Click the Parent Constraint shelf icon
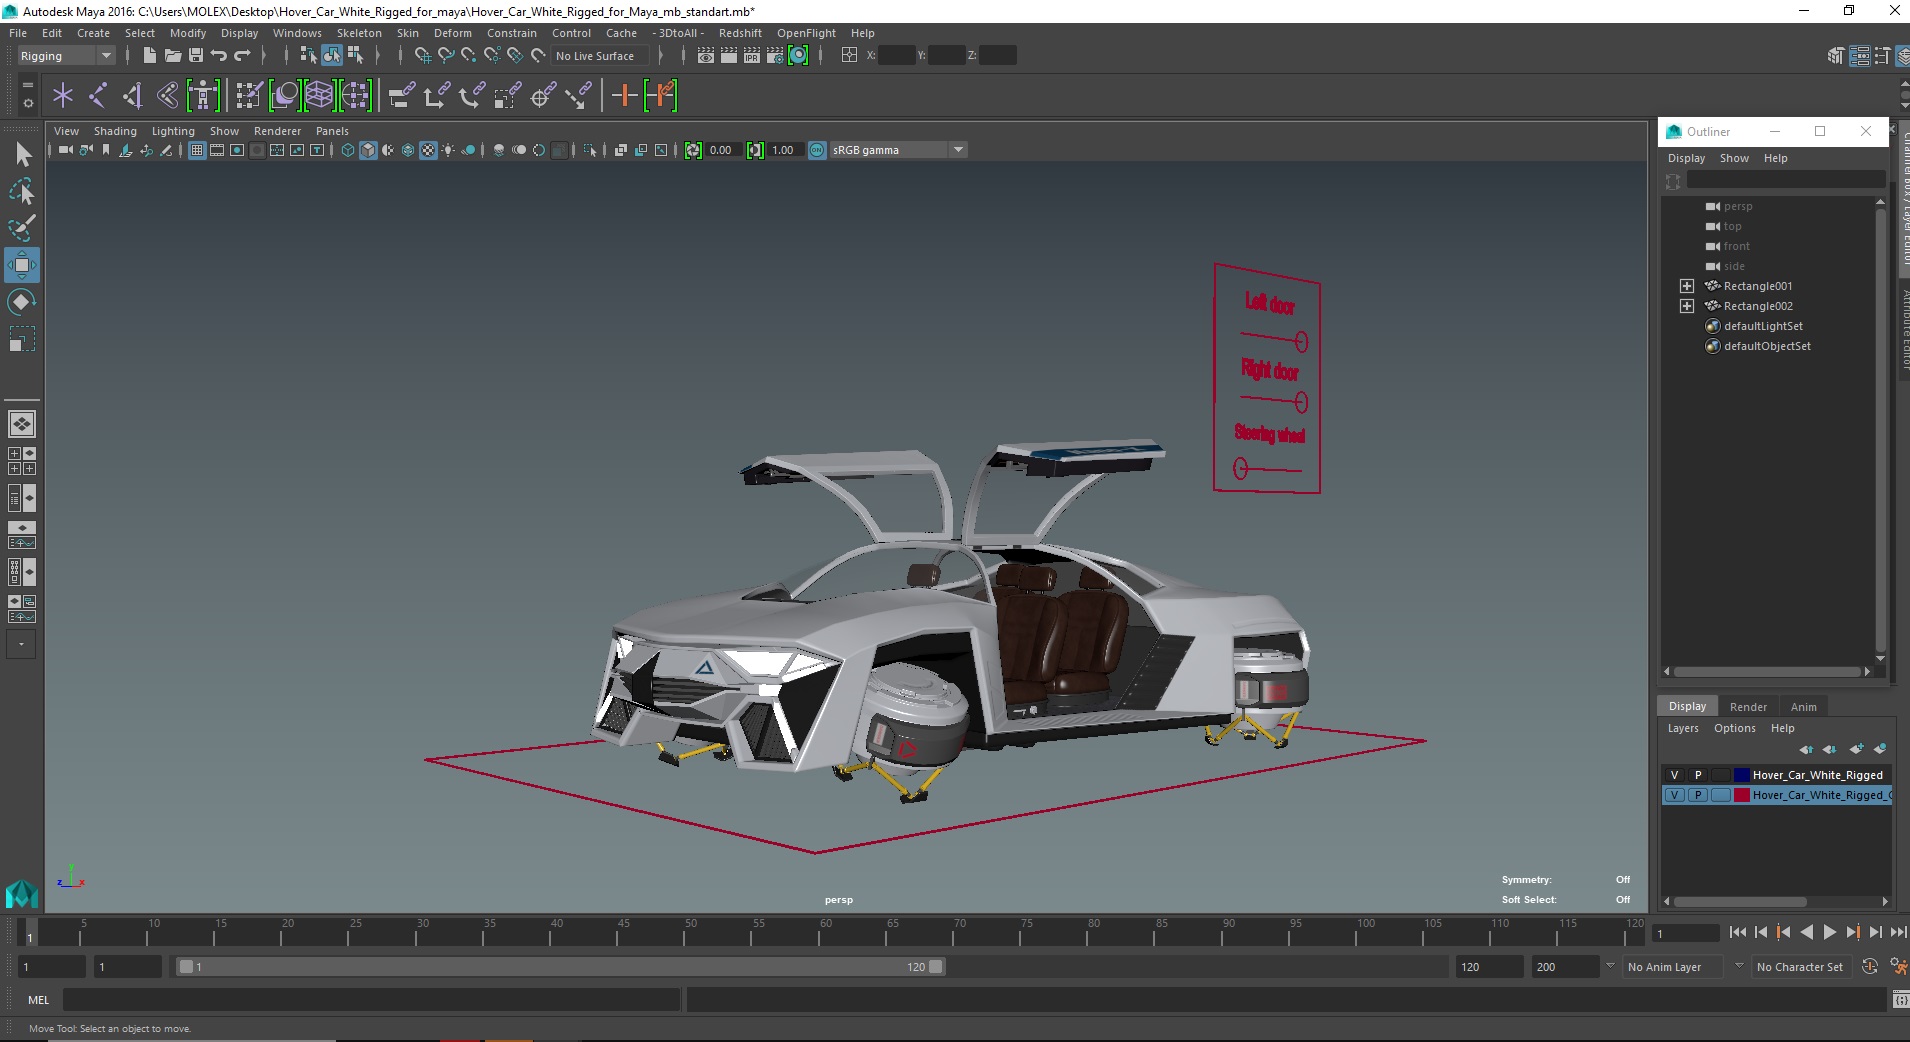The image size is (1910, 1042). click(402, 96)
